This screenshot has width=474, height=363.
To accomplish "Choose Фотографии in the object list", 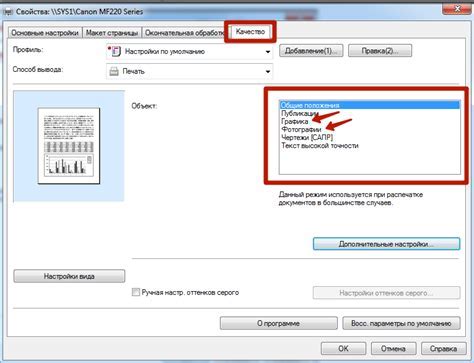I will (x=370, y=129).
